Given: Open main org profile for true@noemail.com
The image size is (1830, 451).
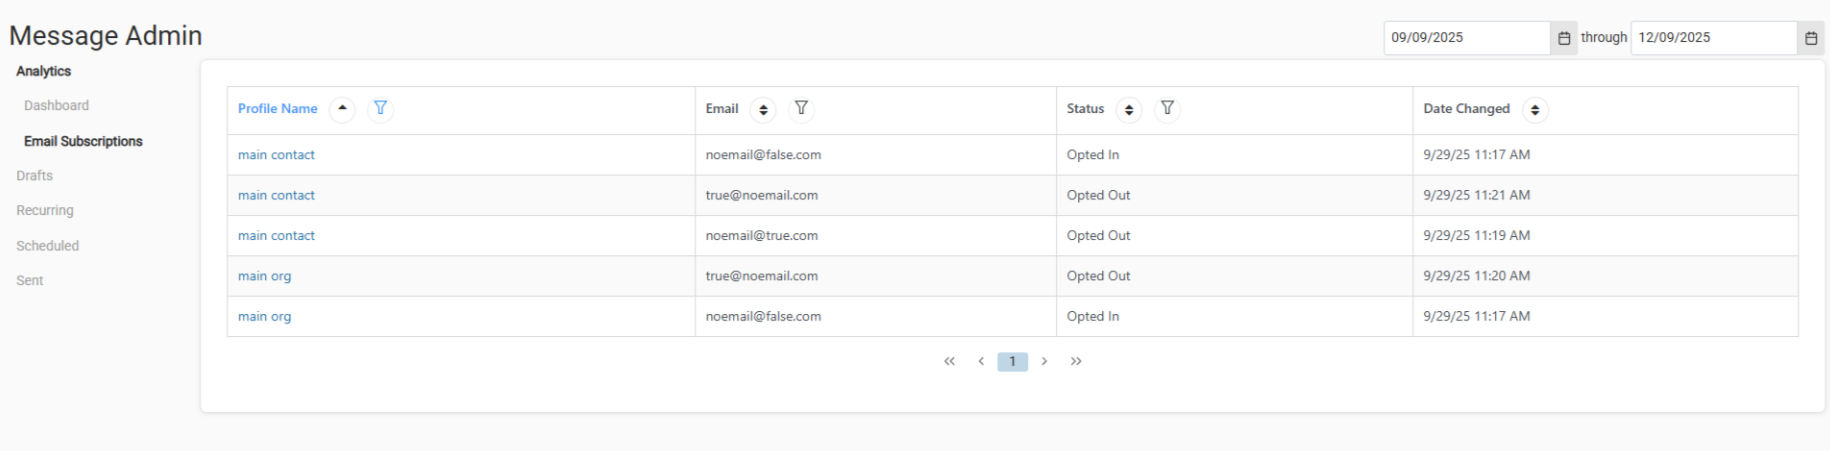Looking at the screenshot, I should click(264, 276).
